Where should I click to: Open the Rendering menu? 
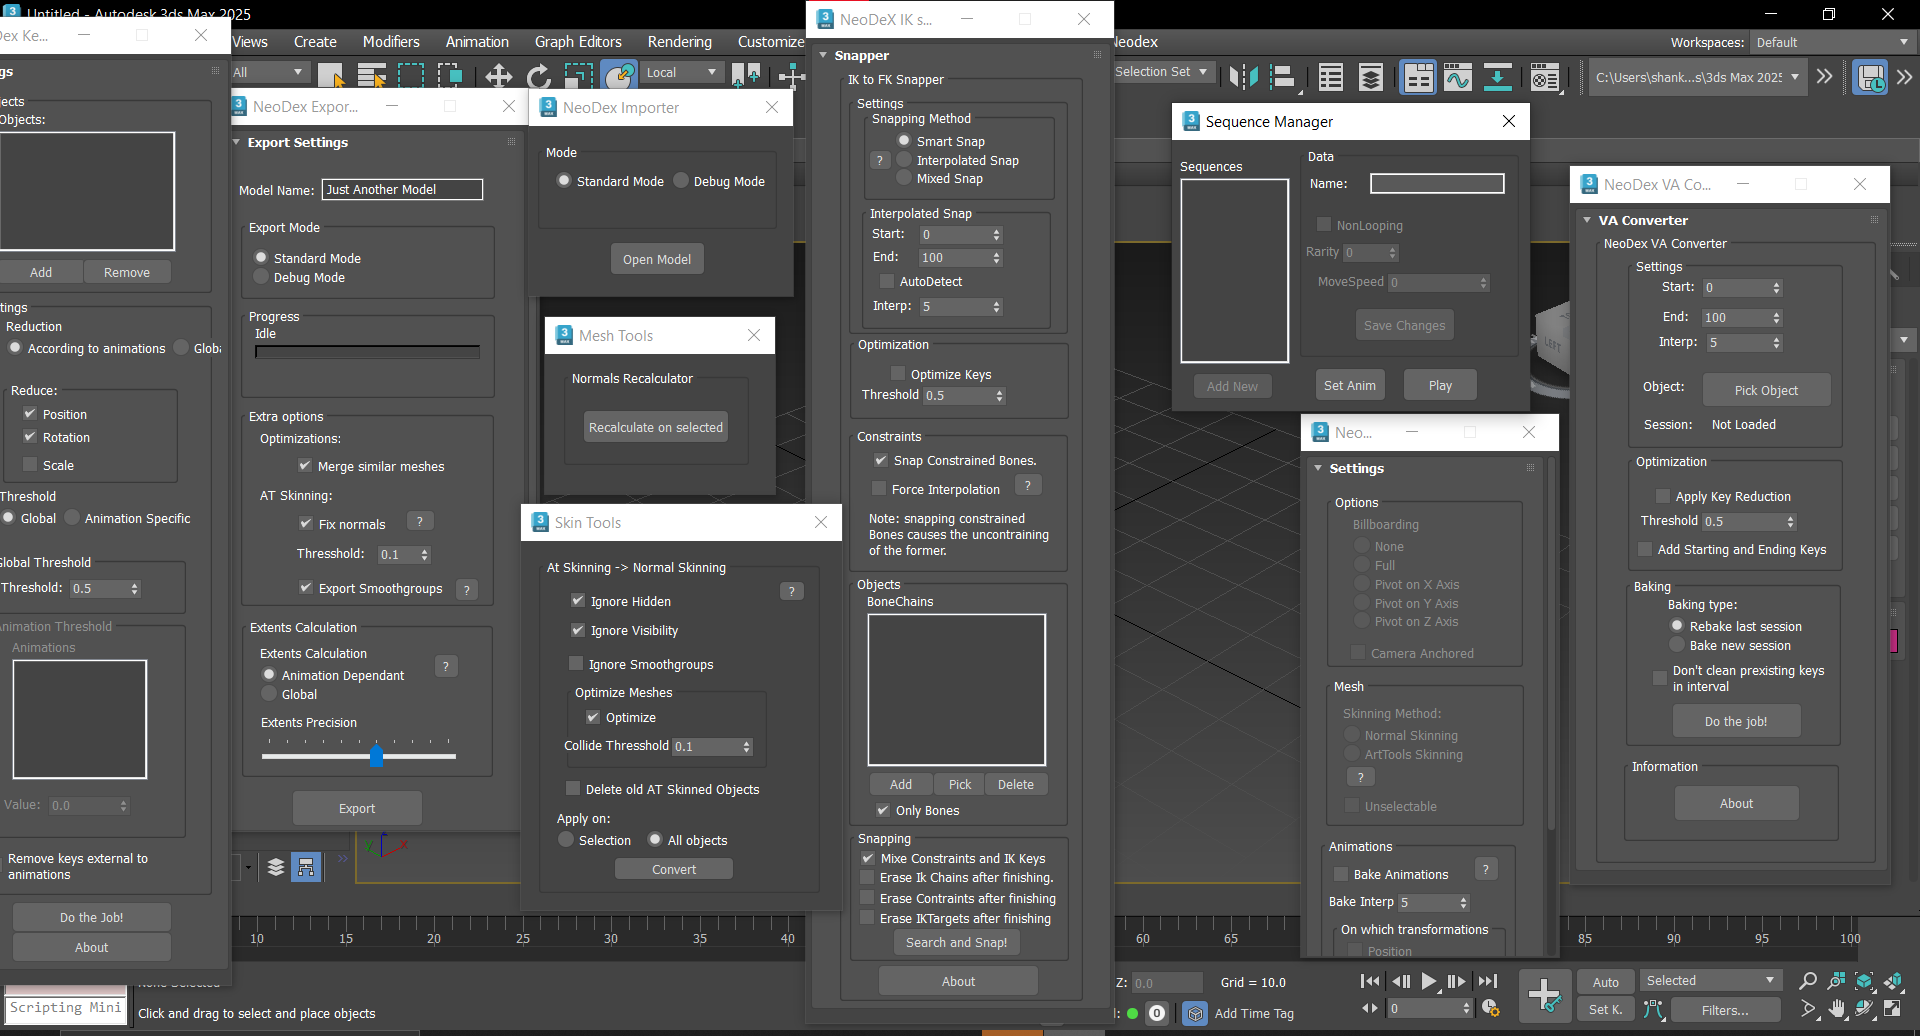680,42
